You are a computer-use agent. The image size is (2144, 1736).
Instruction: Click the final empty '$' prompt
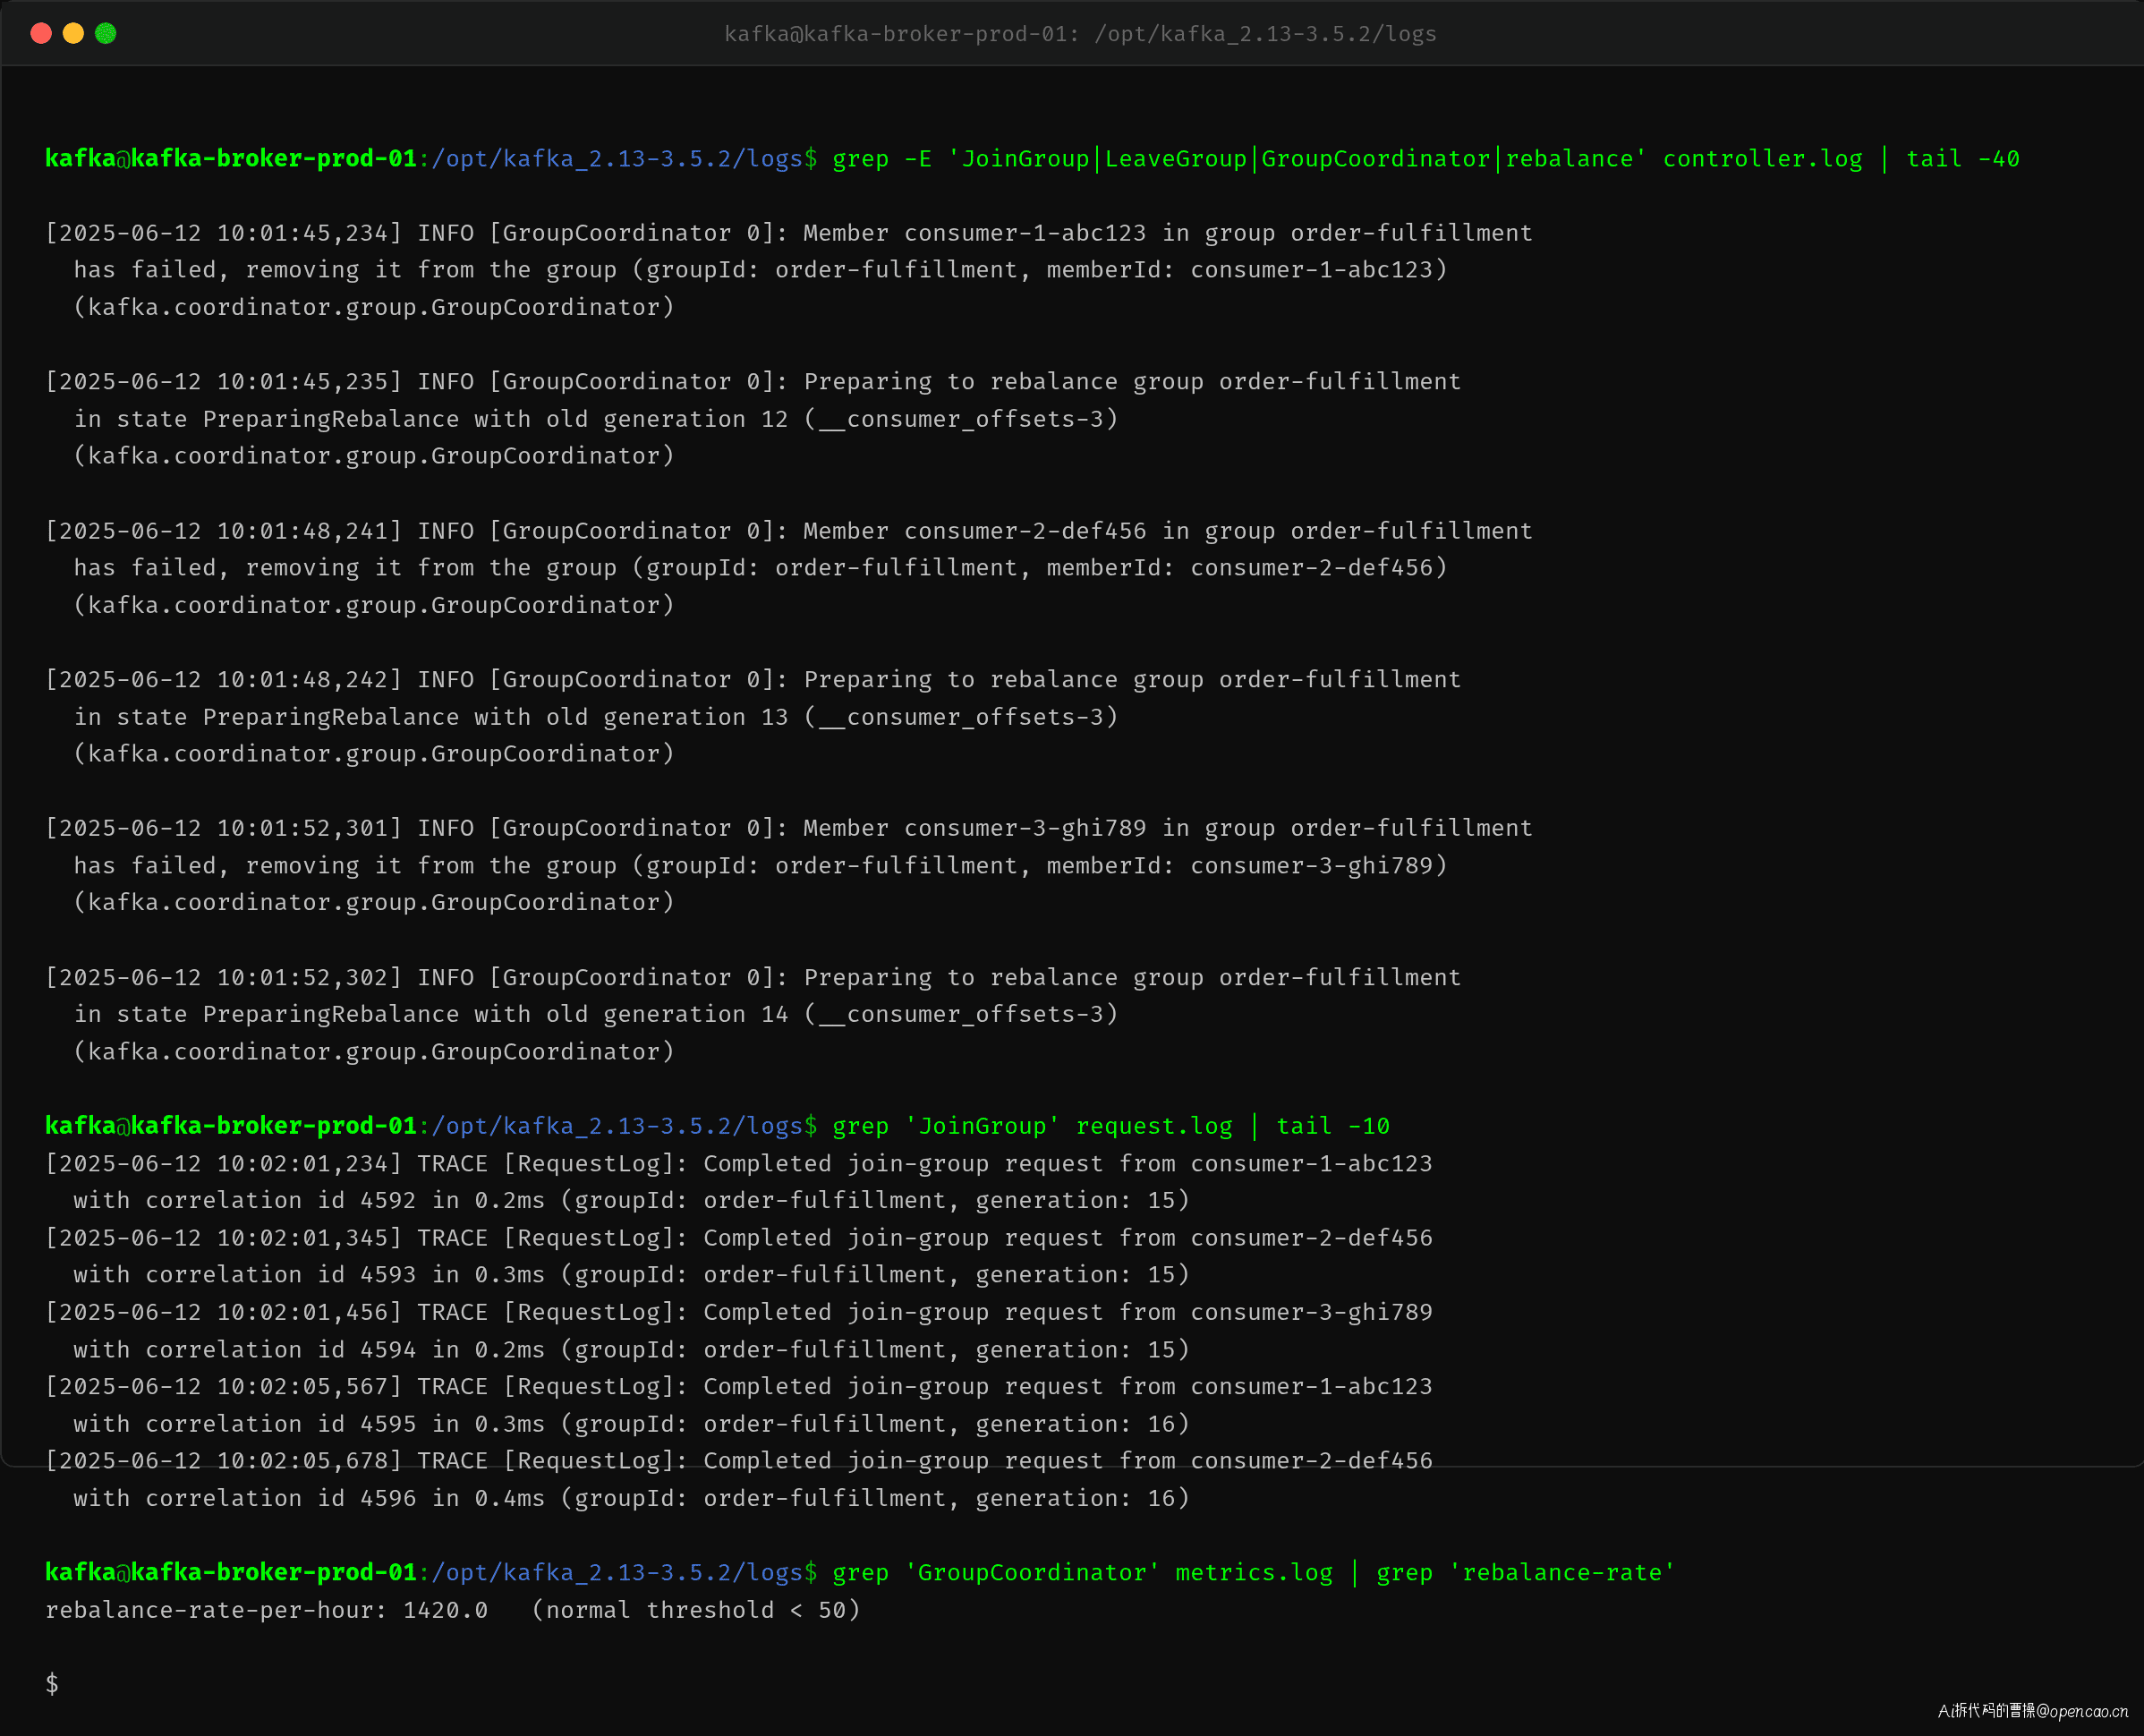52,1684
